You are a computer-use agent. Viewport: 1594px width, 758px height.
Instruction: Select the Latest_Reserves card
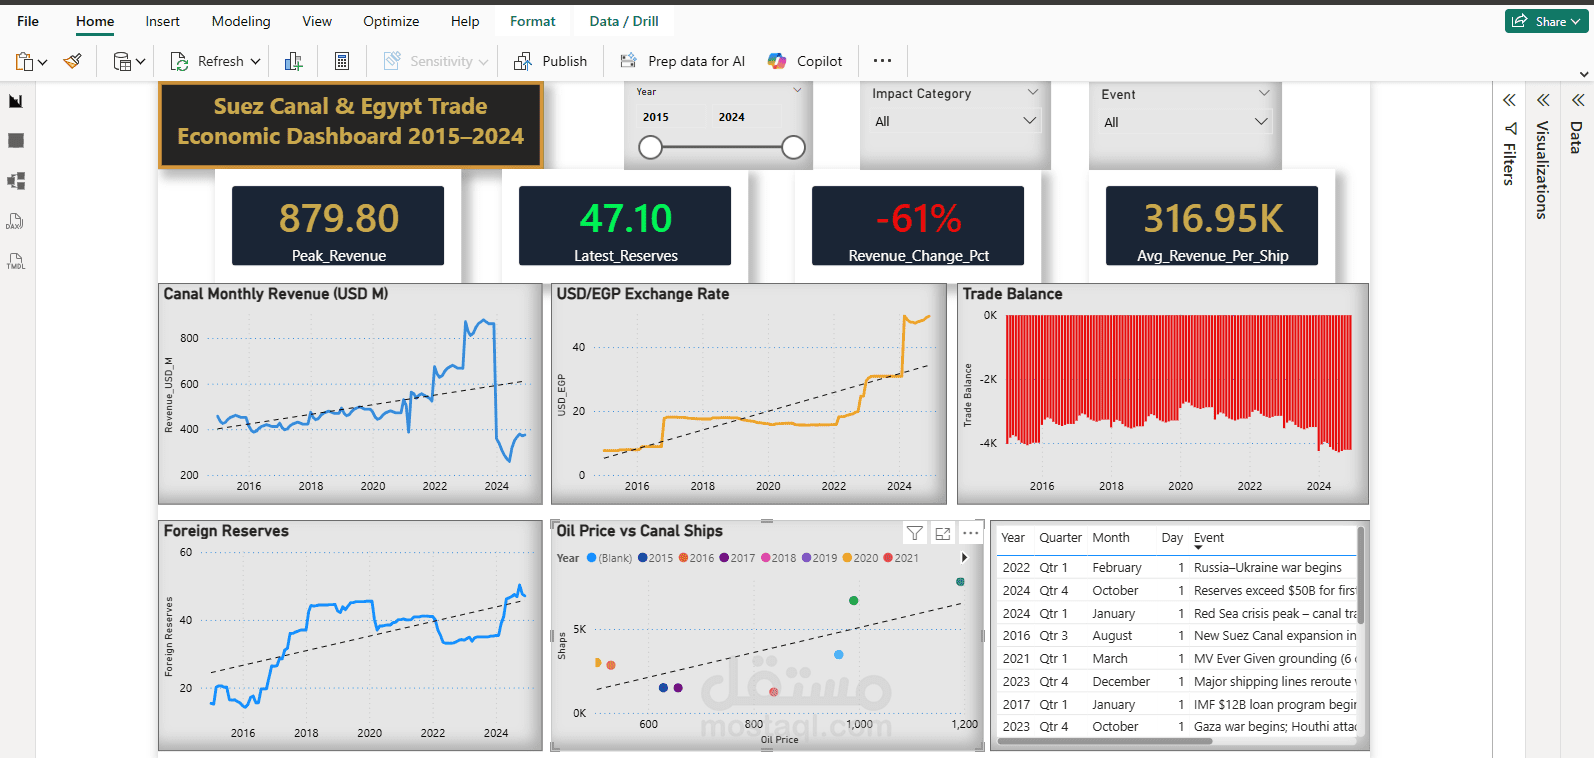click(x=625, y=226)
